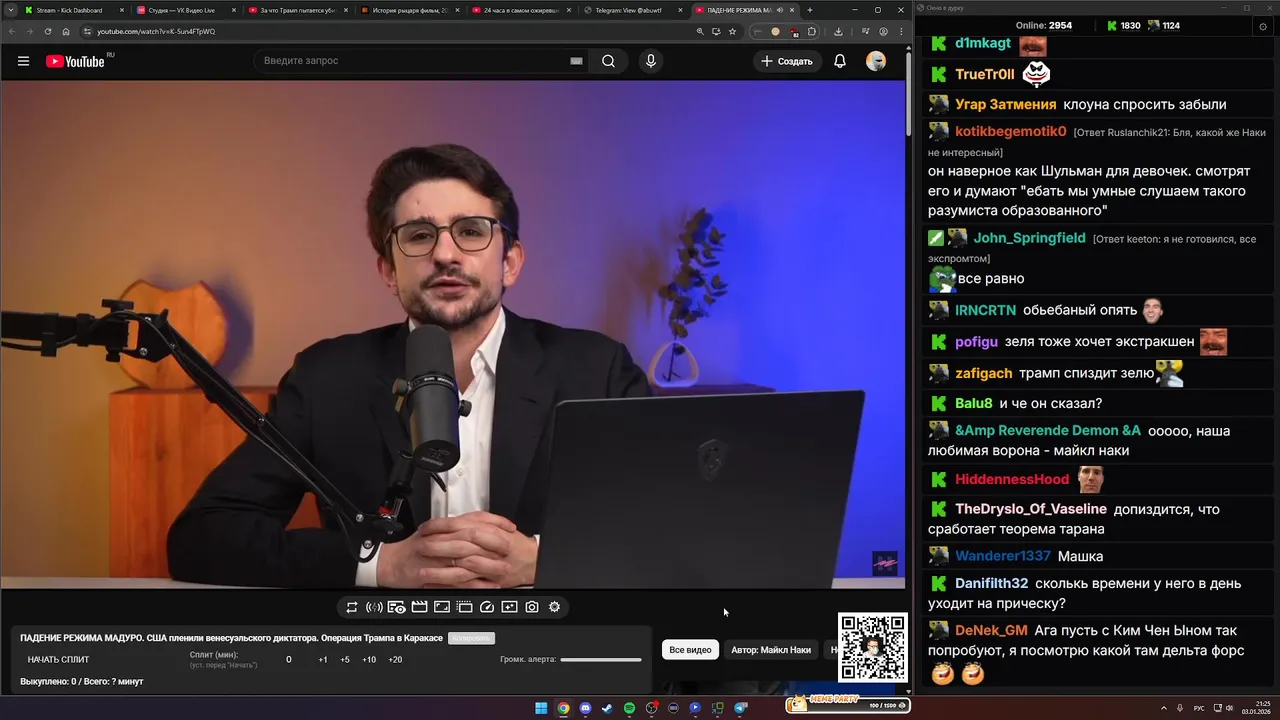Click the youtube.com address bar

(390, 31)
